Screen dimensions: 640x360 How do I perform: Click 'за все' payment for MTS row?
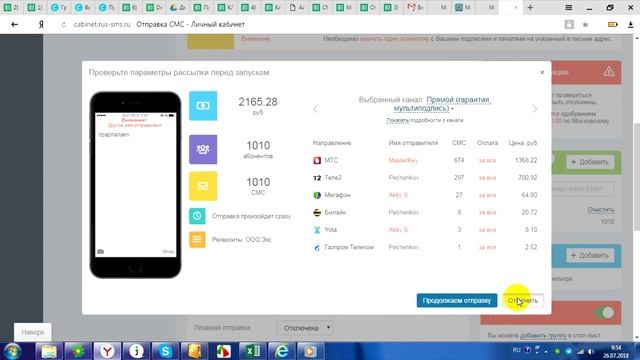(487, 160)
